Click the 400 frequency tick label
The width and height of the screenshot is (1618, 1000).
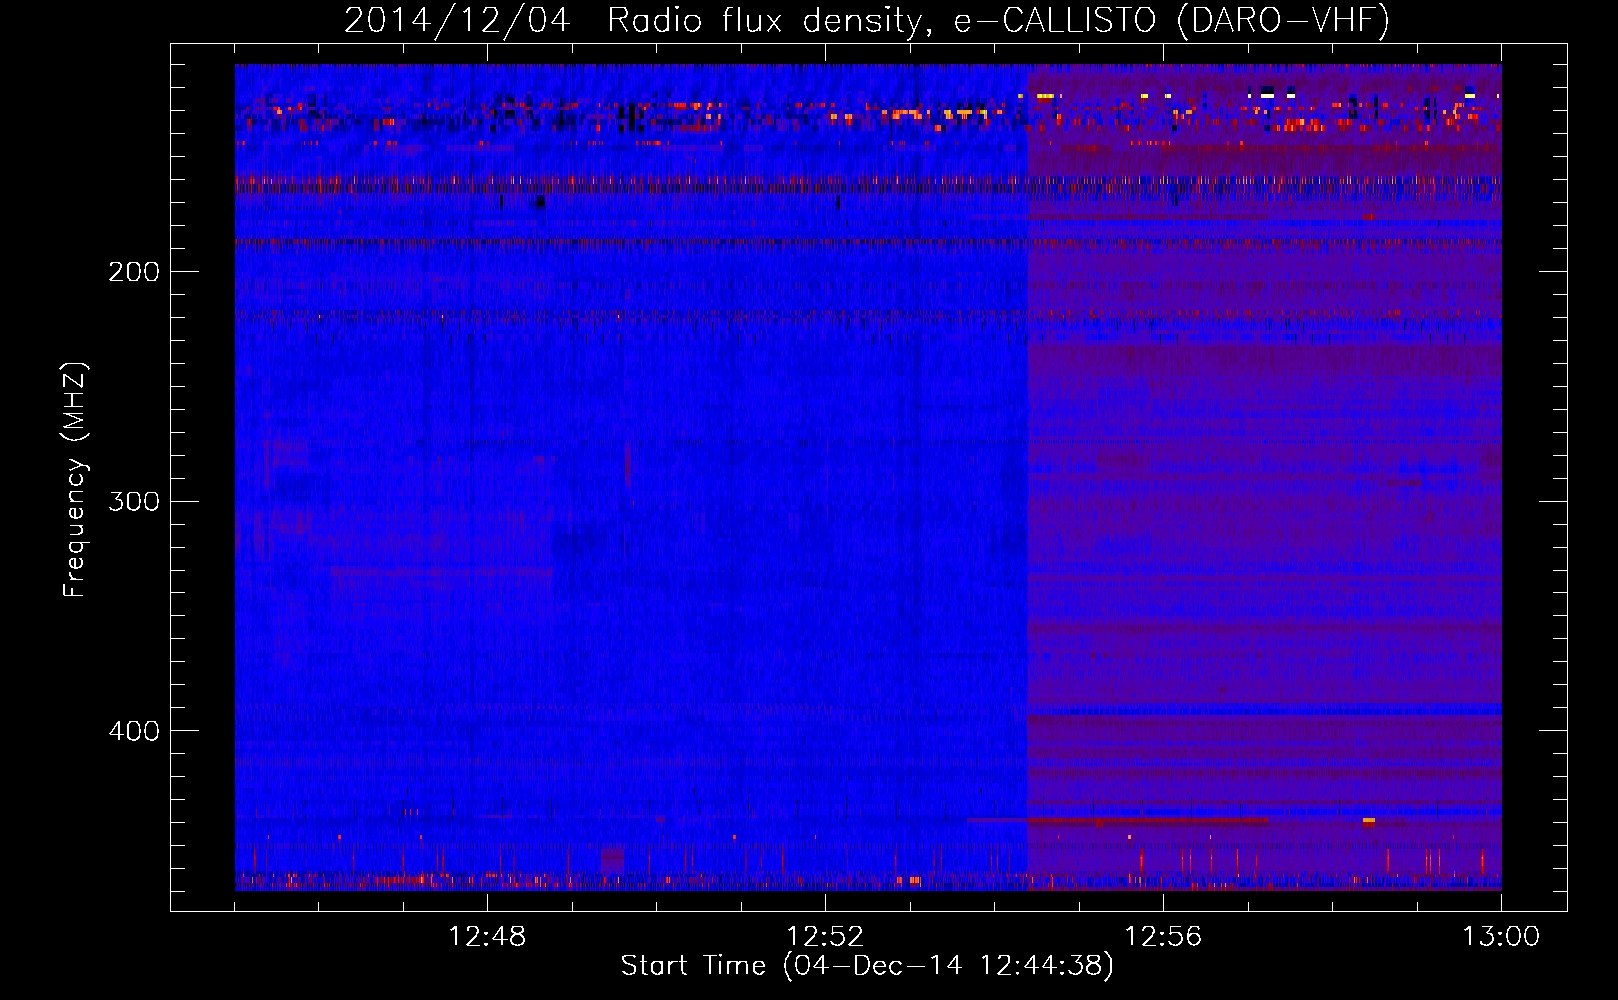click(x=134, y=731)
